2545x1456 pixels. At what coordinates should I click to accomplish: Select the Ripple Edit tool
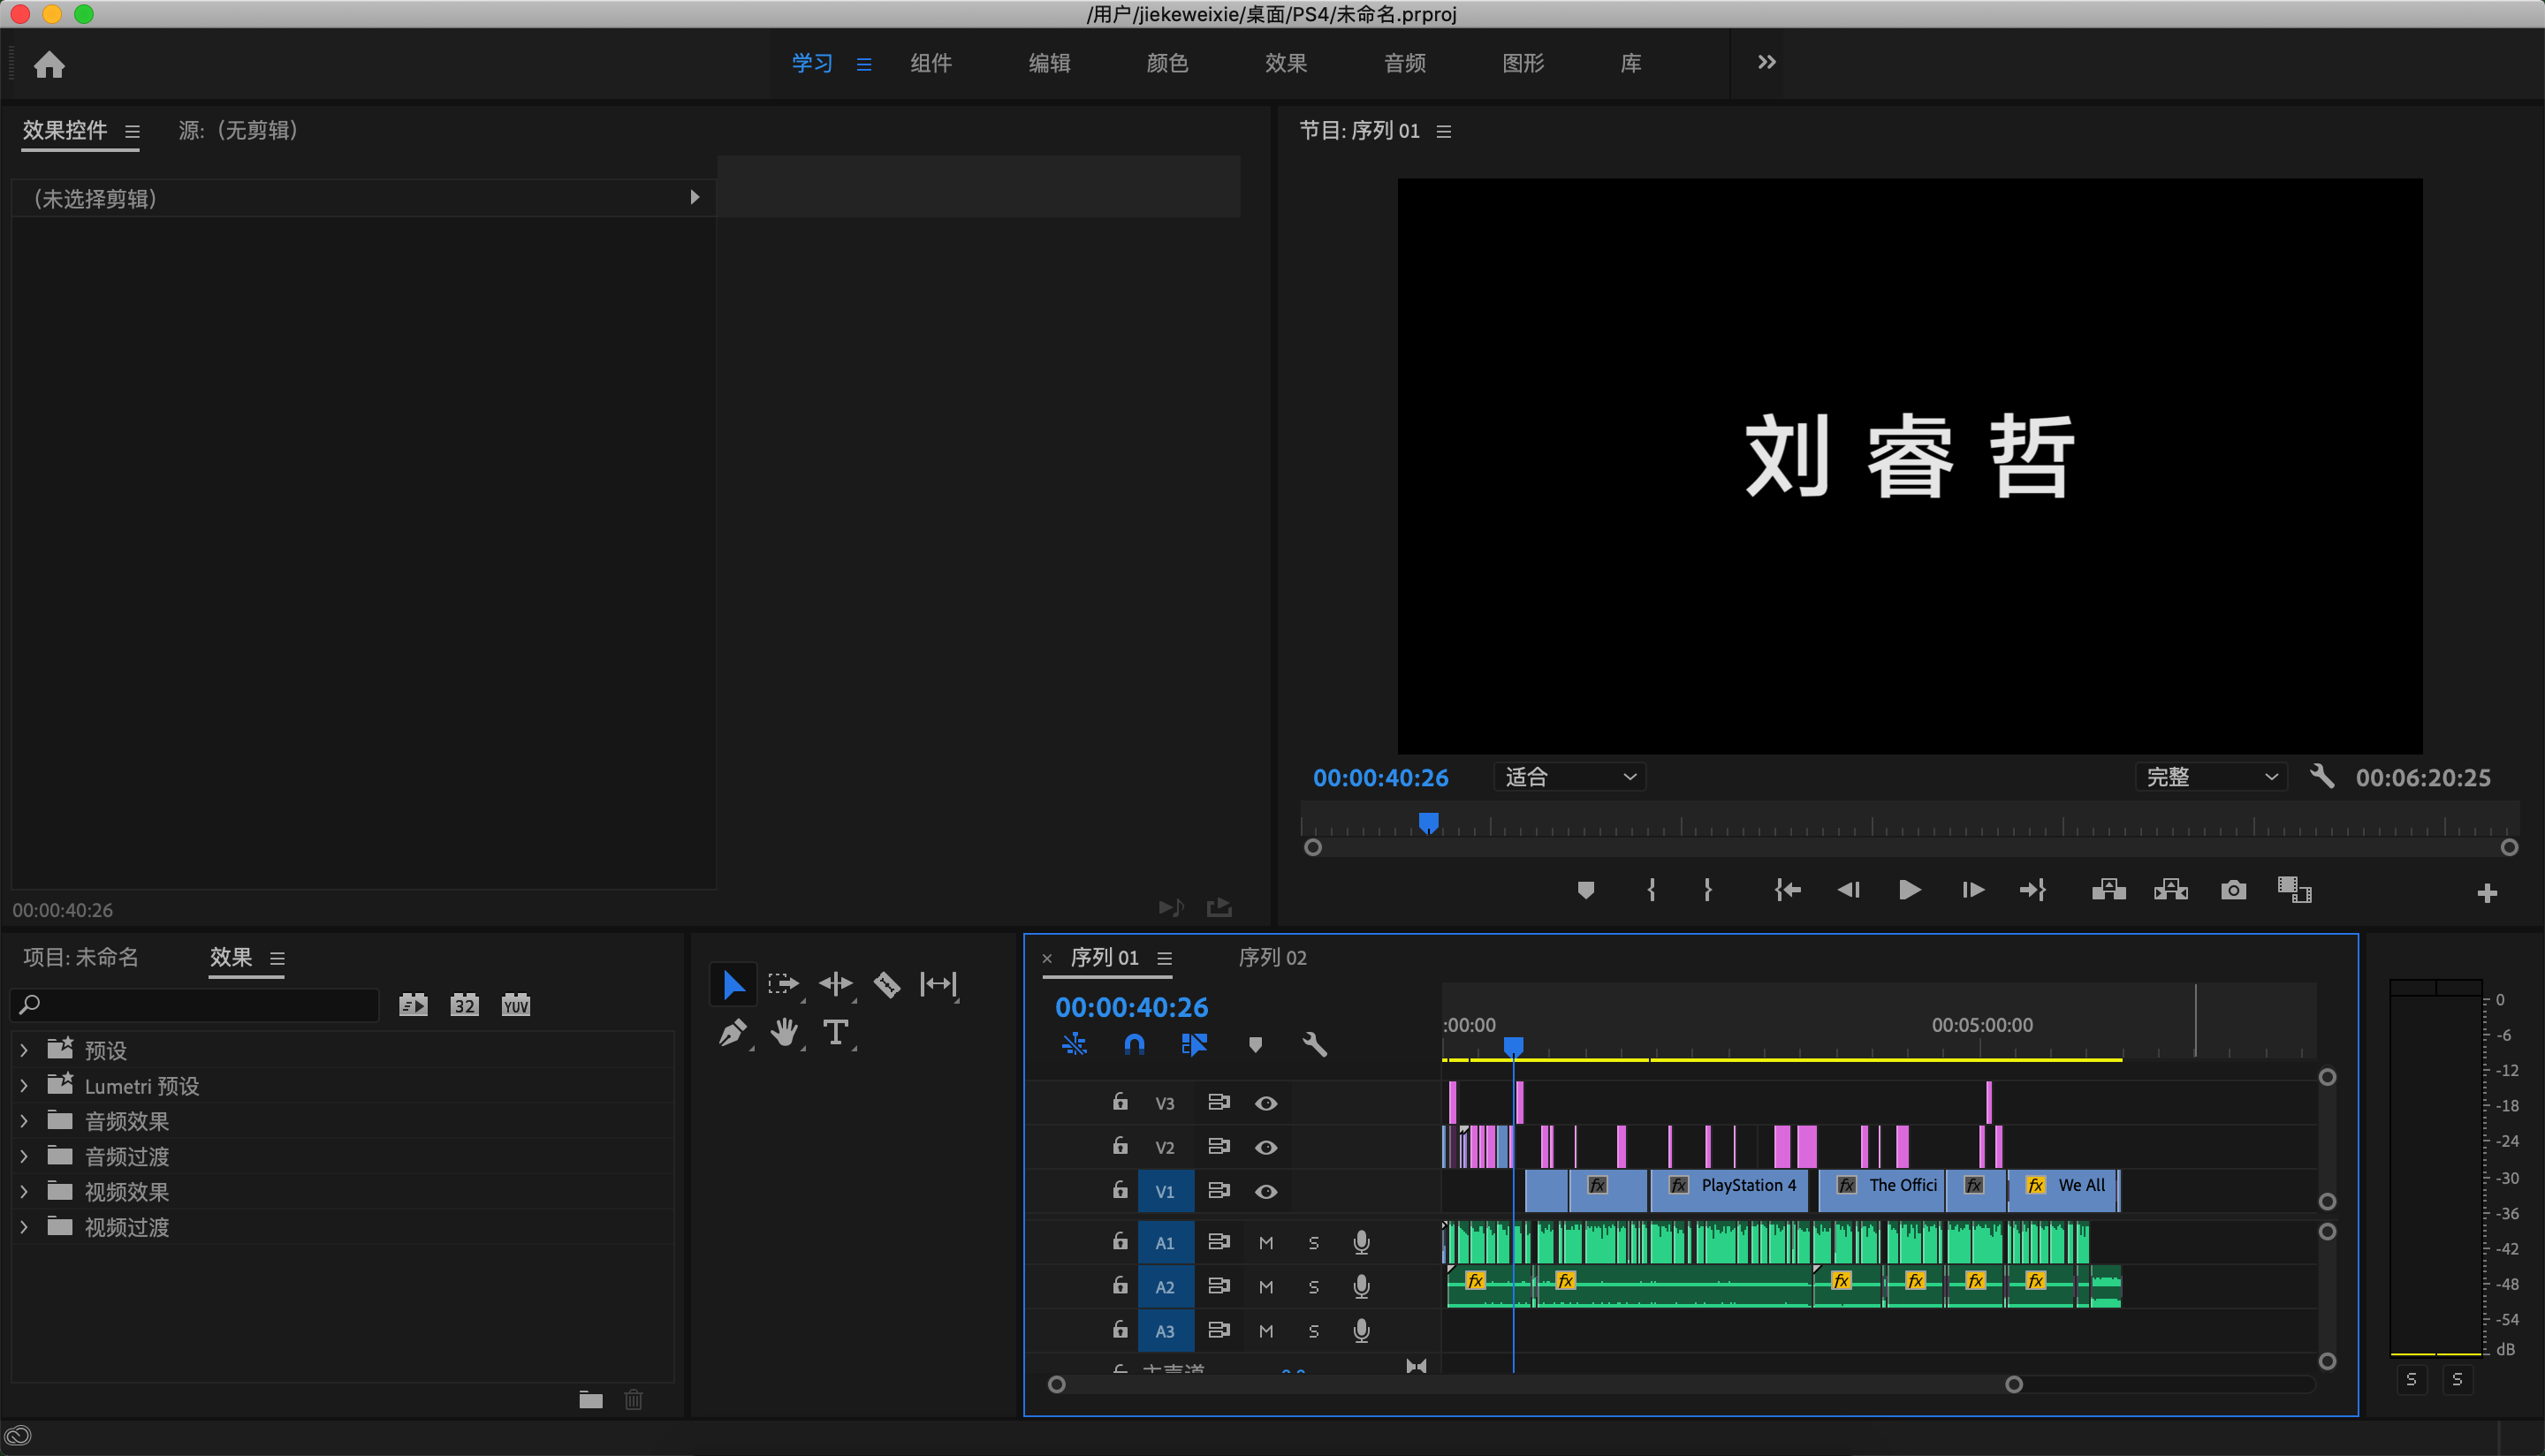(835, 985)
